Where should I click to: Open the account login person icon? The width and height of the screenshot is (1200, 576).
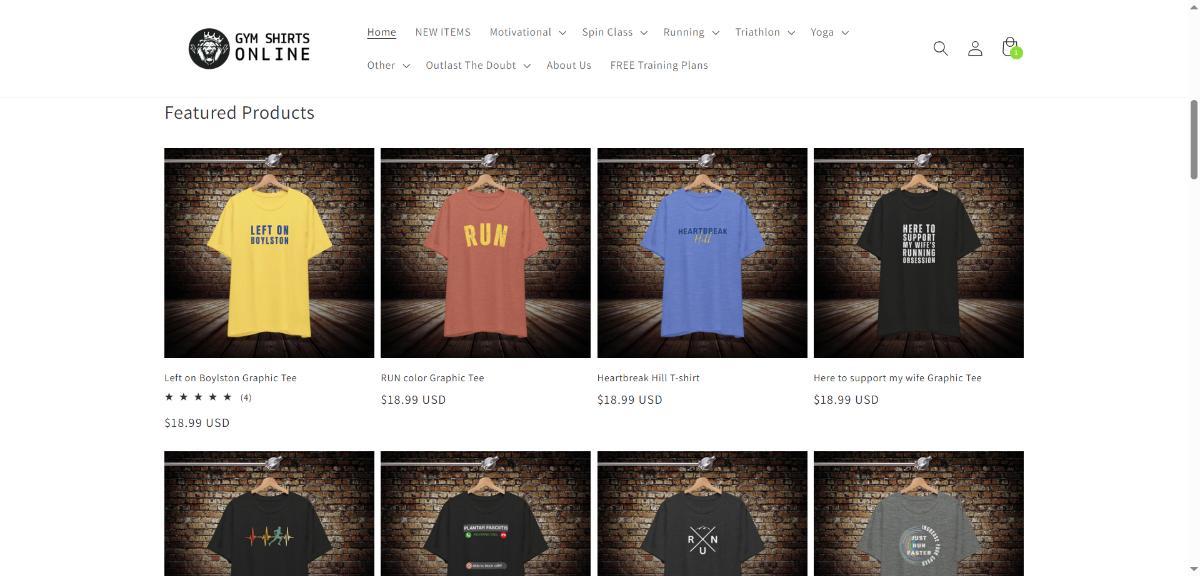click(975, 48)
